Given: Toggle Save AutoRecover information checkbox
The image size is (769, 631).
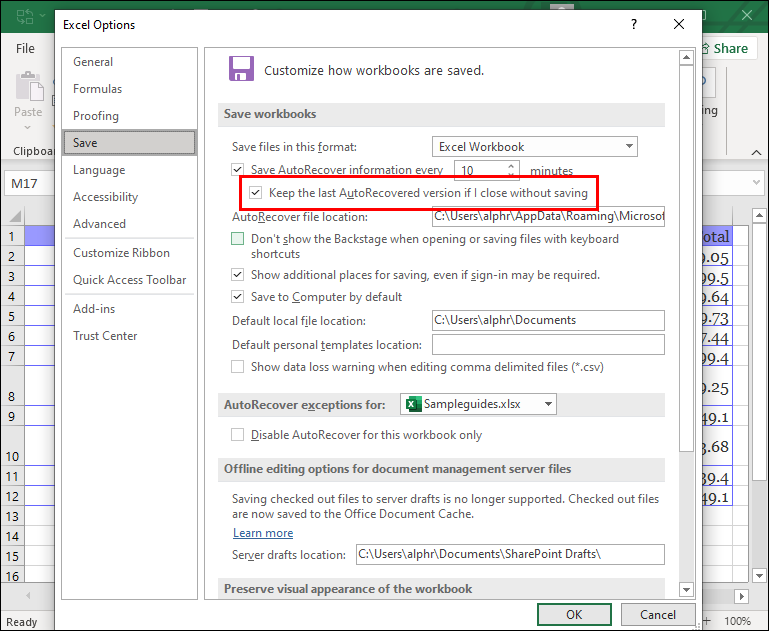Looking at the screenshot, I should click(237, 170).
